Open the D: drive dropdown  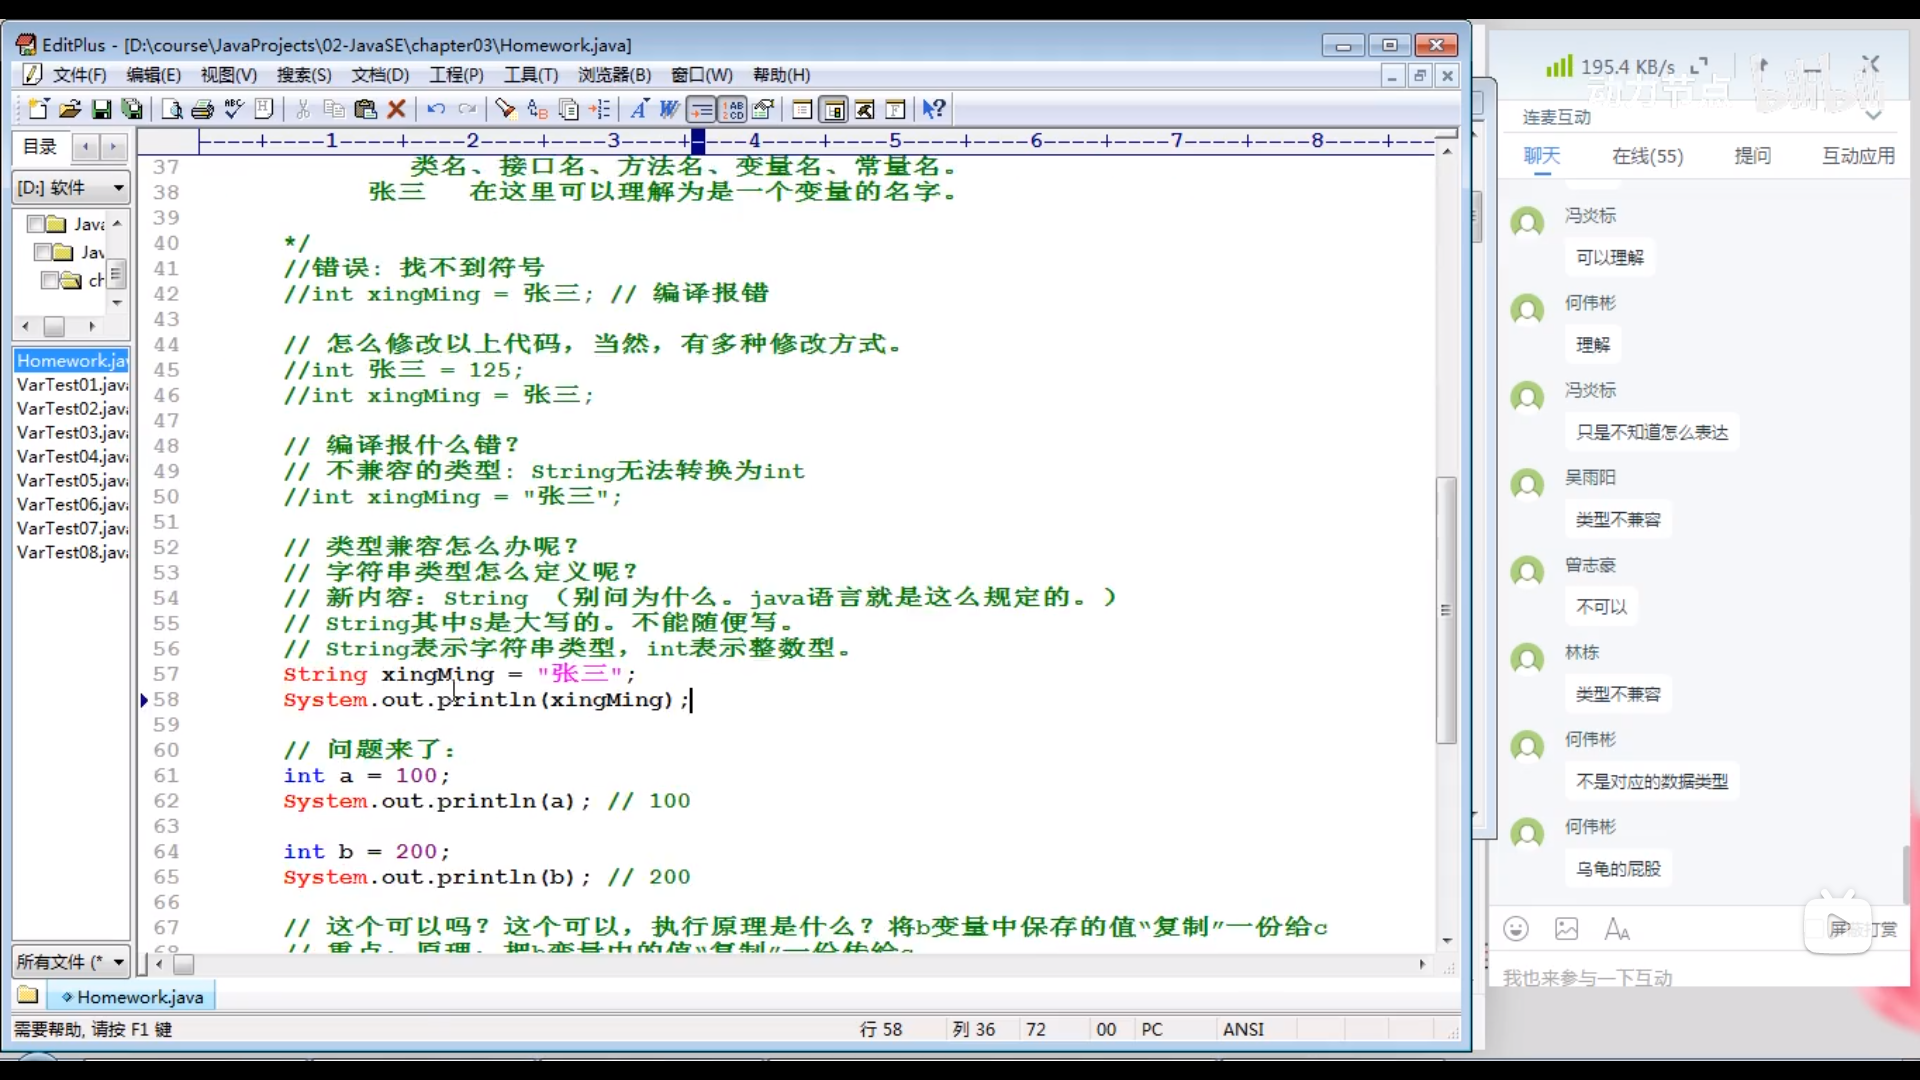(x=118, y=187)
